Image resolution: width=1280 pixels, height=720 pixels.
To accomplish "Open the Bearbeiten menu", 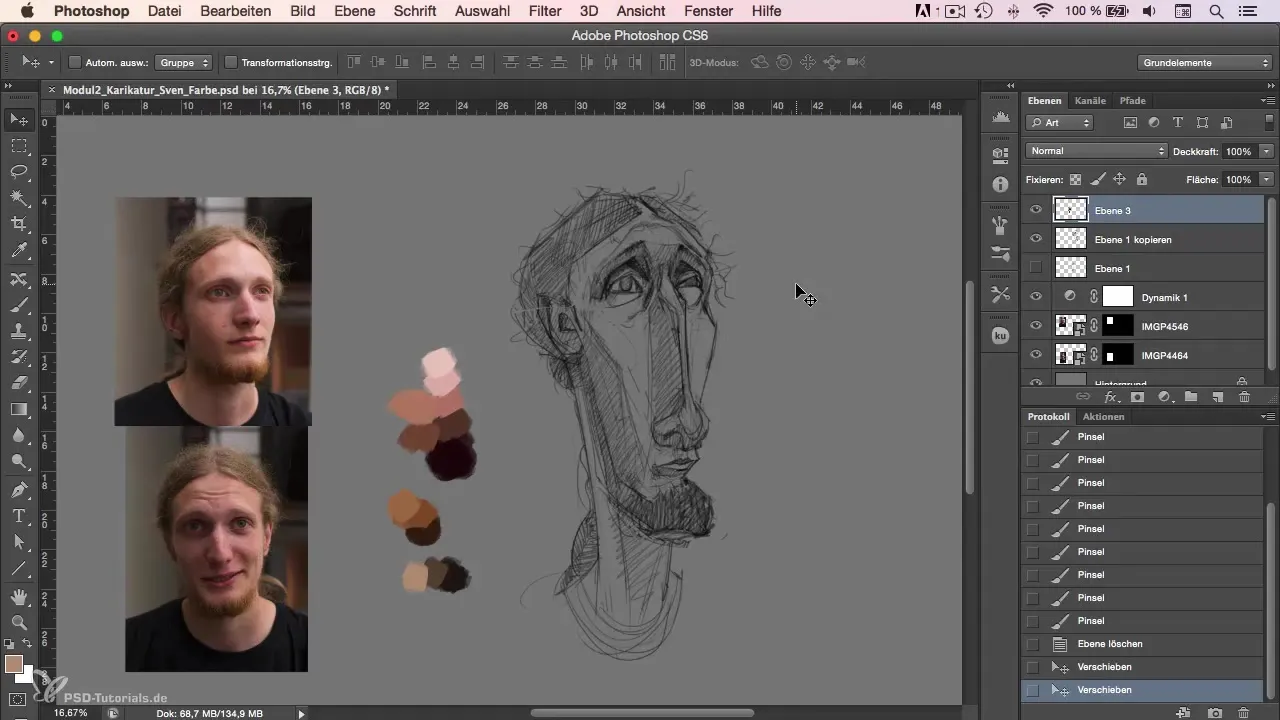I will point(235,11).
